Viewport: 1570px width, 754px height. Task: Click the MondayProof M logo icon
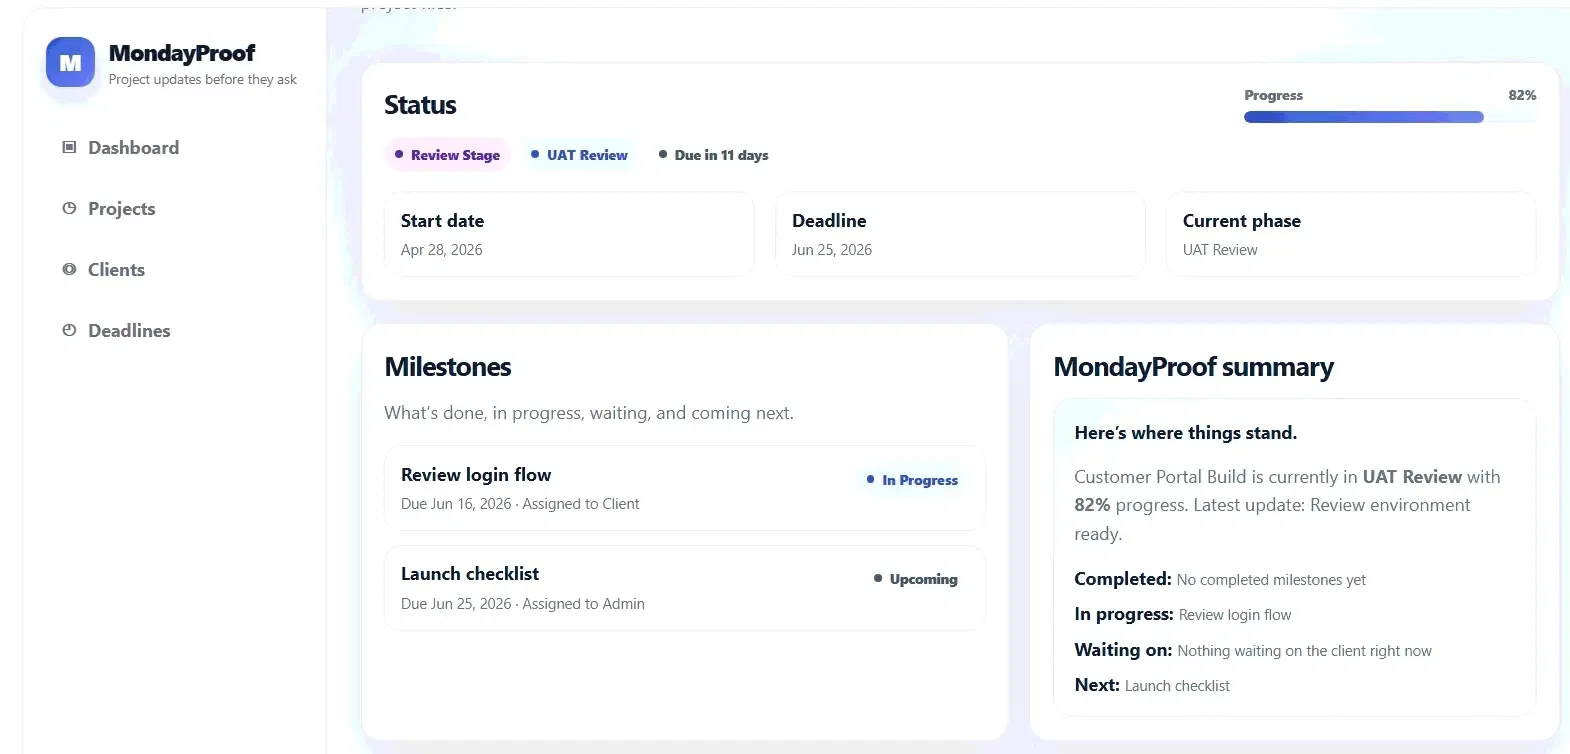tap(70, 63)
